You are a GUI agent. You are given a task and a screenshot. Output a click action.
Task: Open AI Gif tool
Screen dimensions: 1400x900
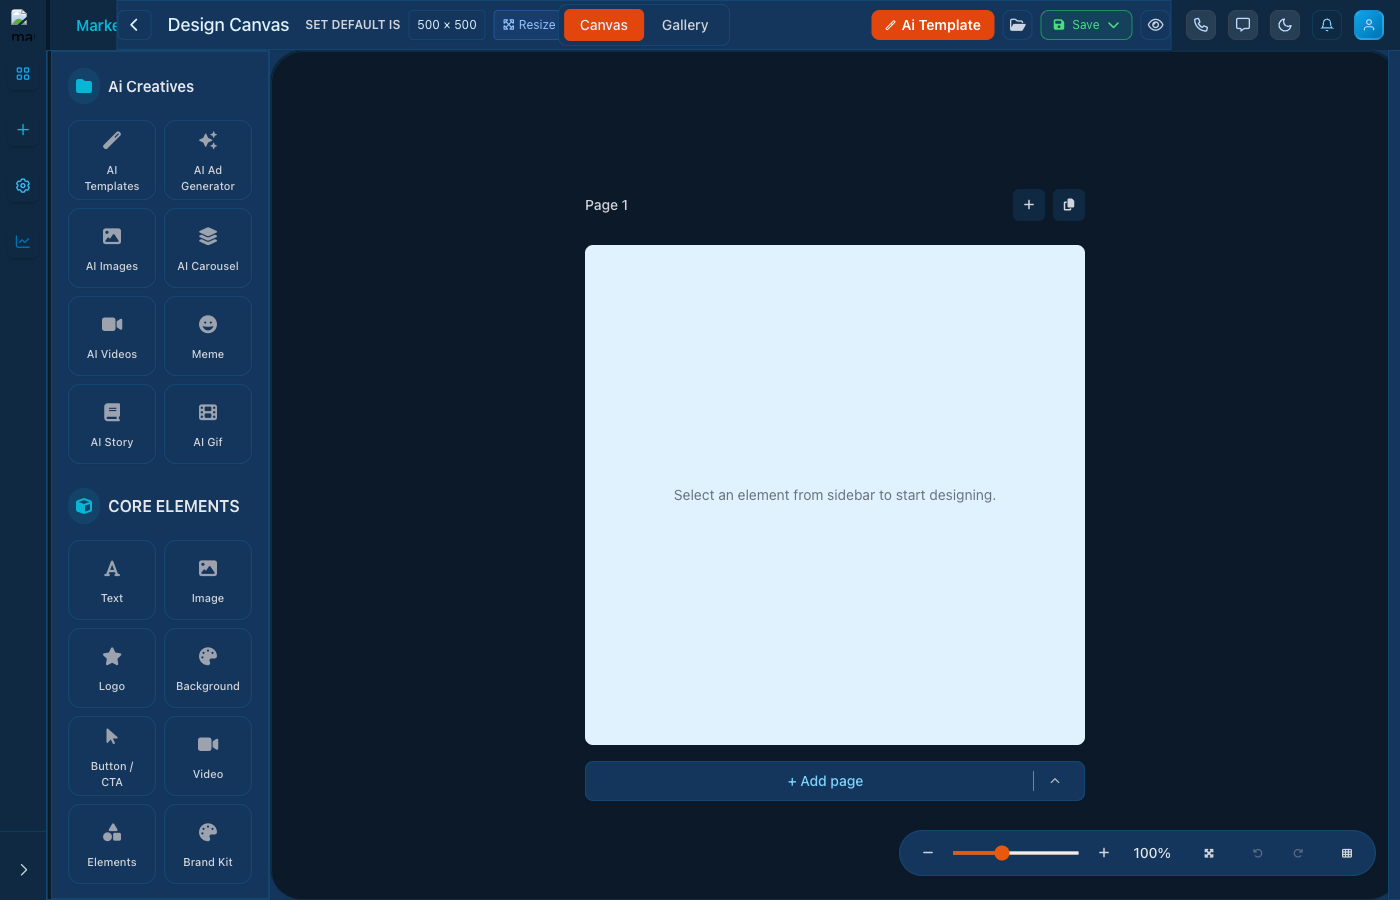pos(208,424)
